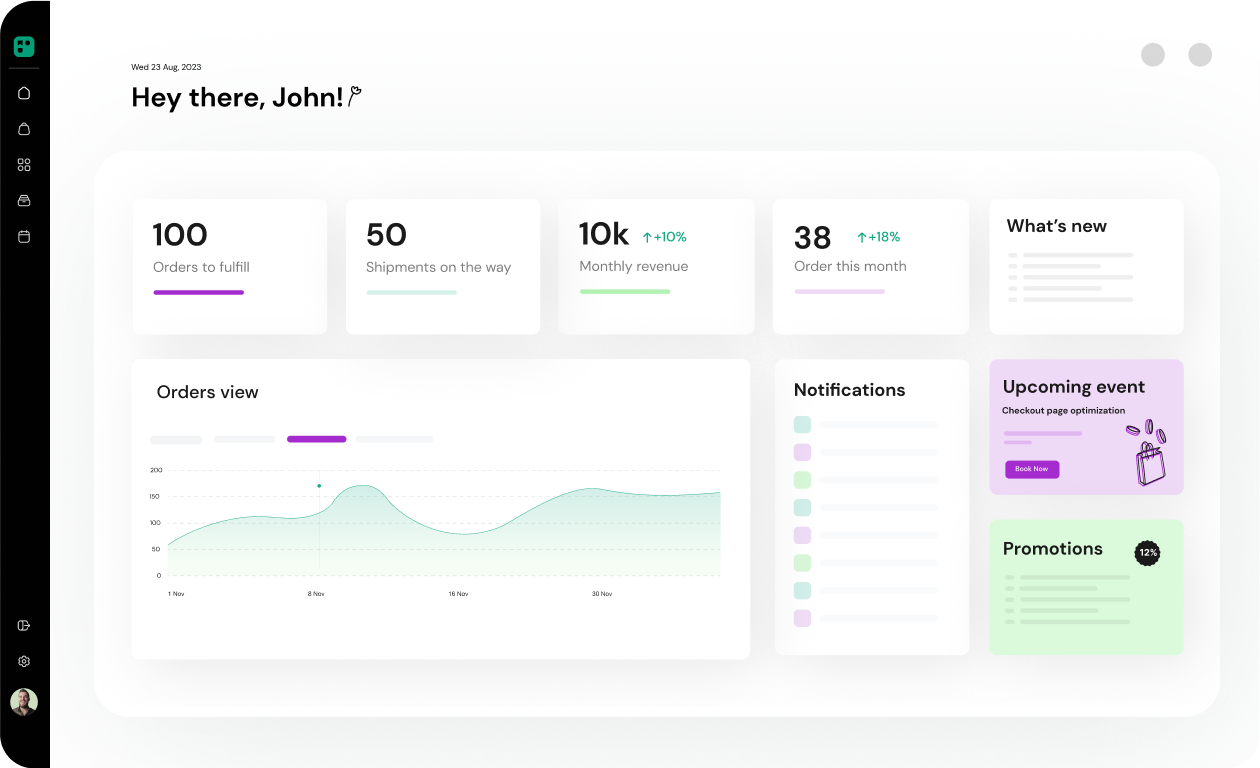Click the Upcoming event heading
The image size is (1260, 768).
click(x=1073, y=387)
